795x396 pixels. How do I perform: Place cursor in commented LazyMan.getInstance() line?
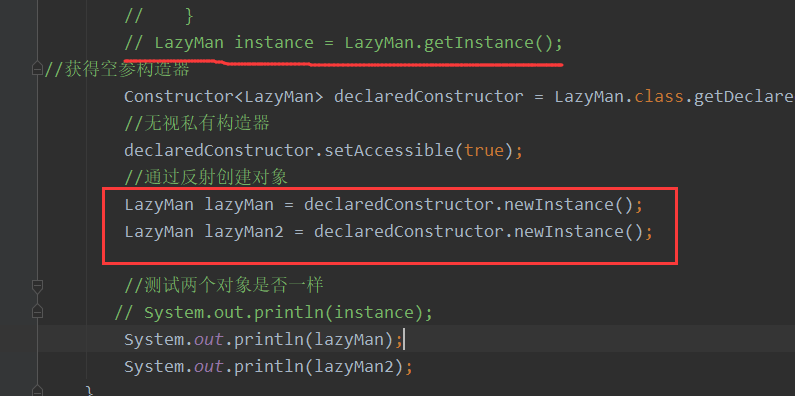tap(343, 43)
